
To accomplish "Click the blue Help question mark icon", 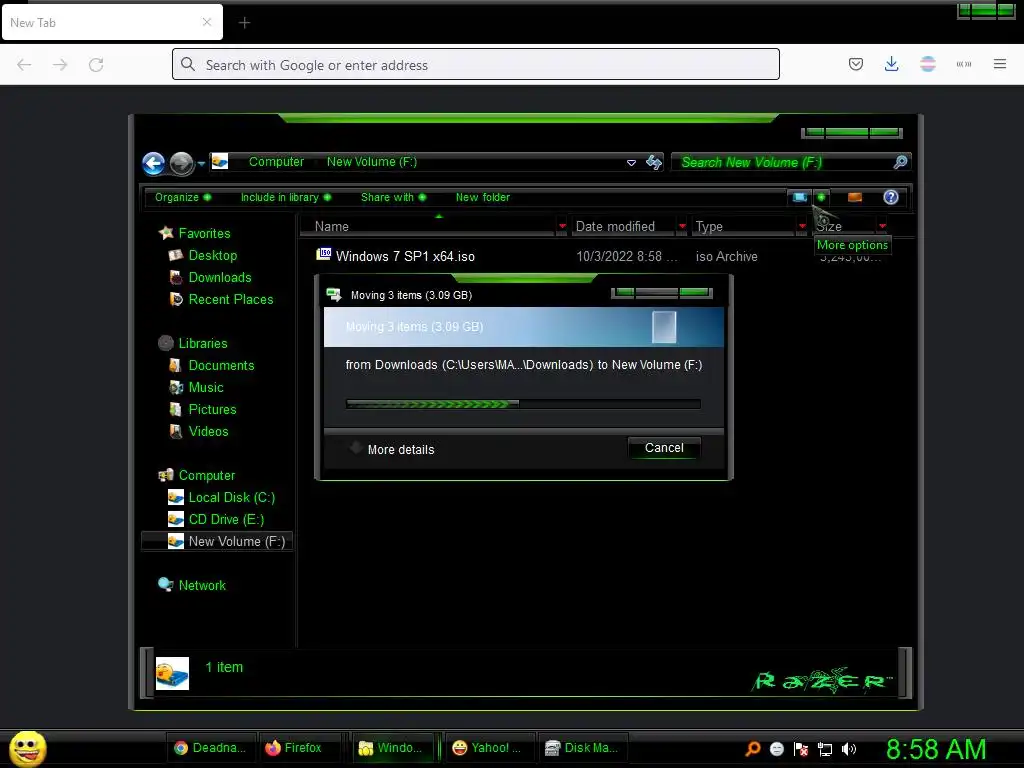I will click(x=891, y=197).
